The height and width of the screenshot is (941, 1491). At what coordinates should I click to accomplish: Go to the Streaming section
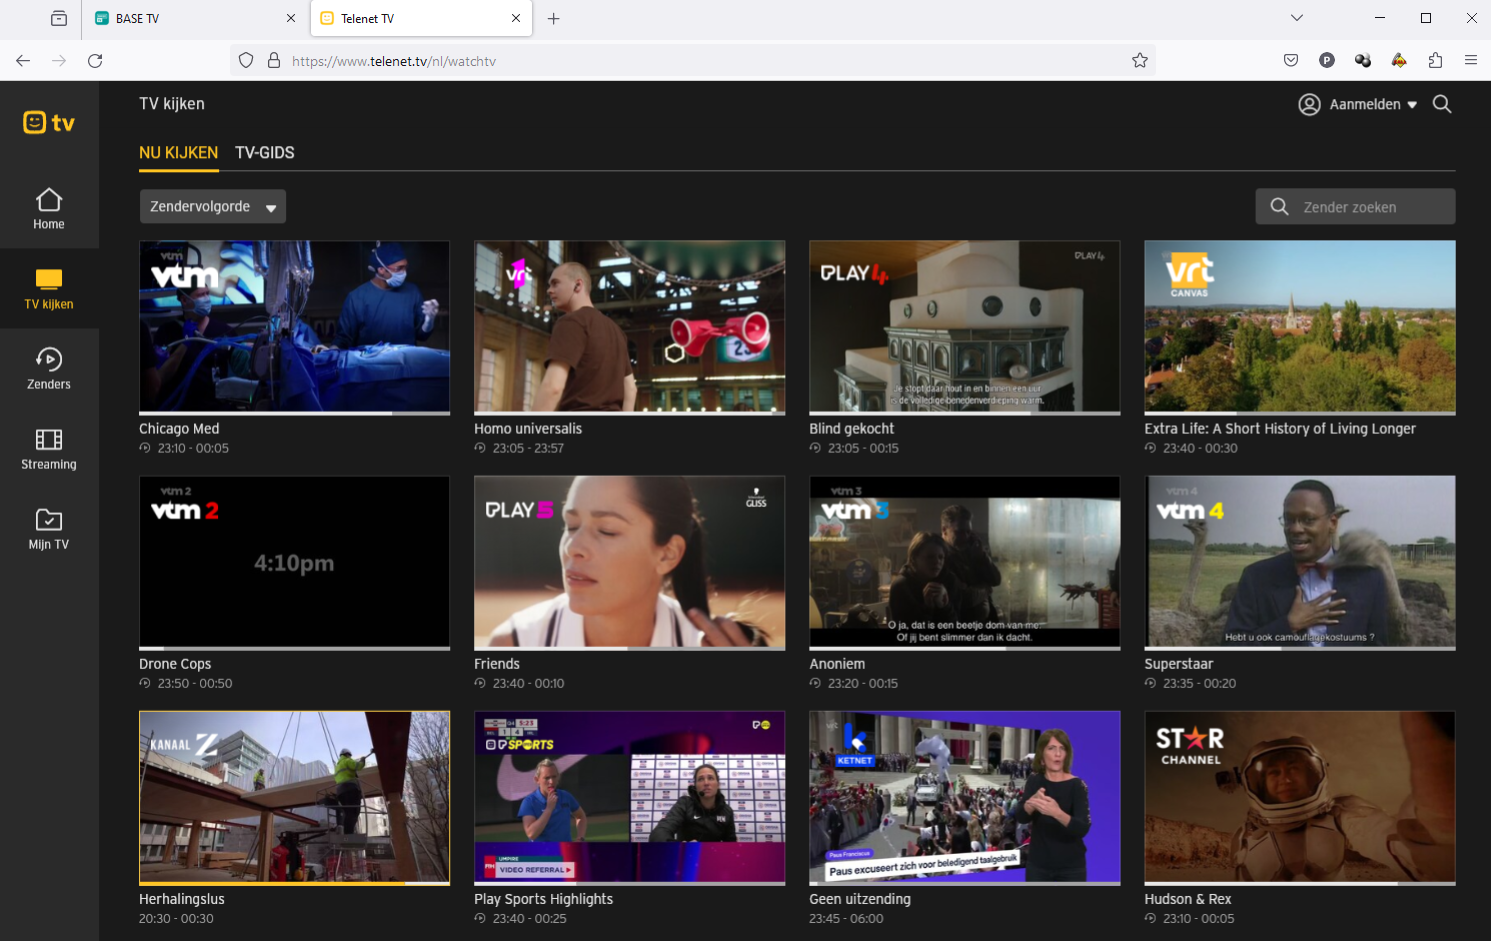click(49, 448)
